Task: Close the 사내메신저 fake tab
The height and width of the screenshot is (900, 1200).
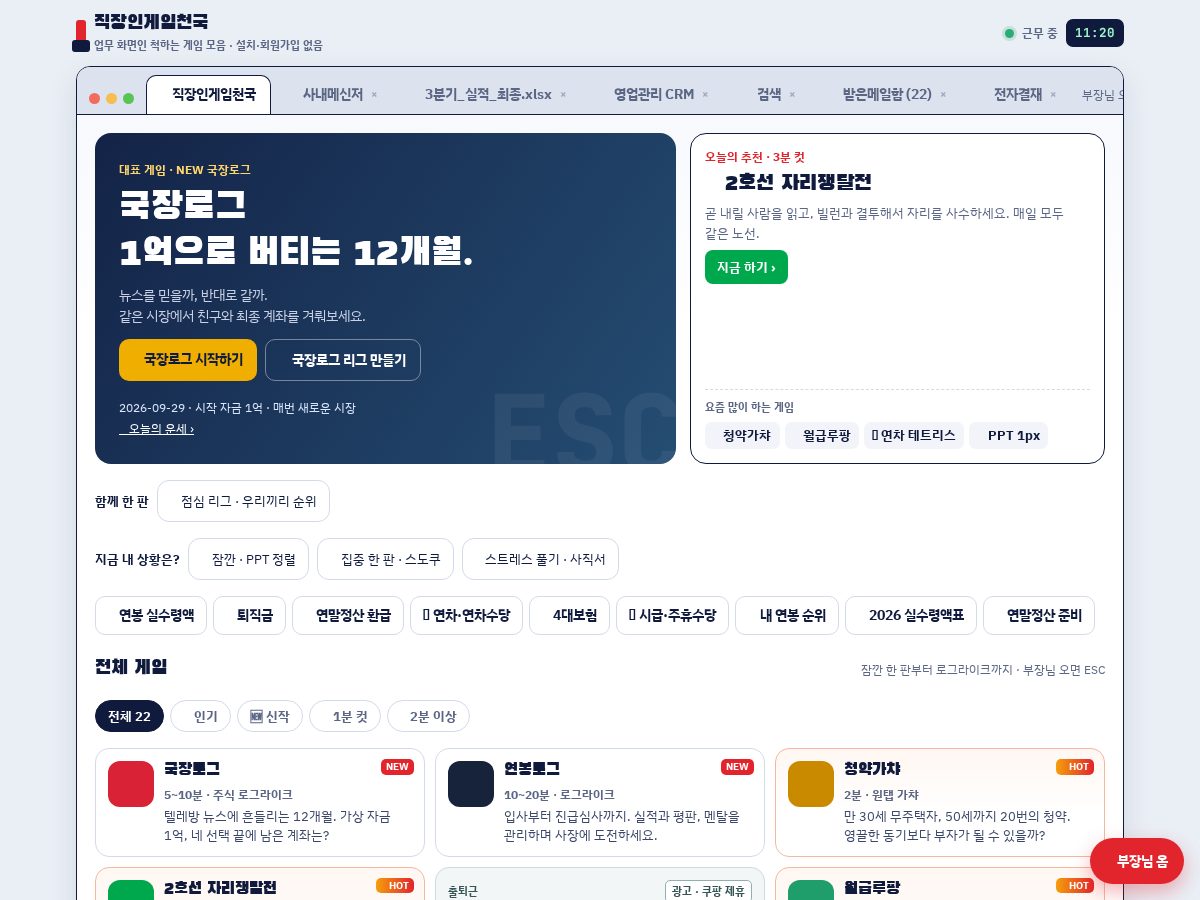Action: 374,95
